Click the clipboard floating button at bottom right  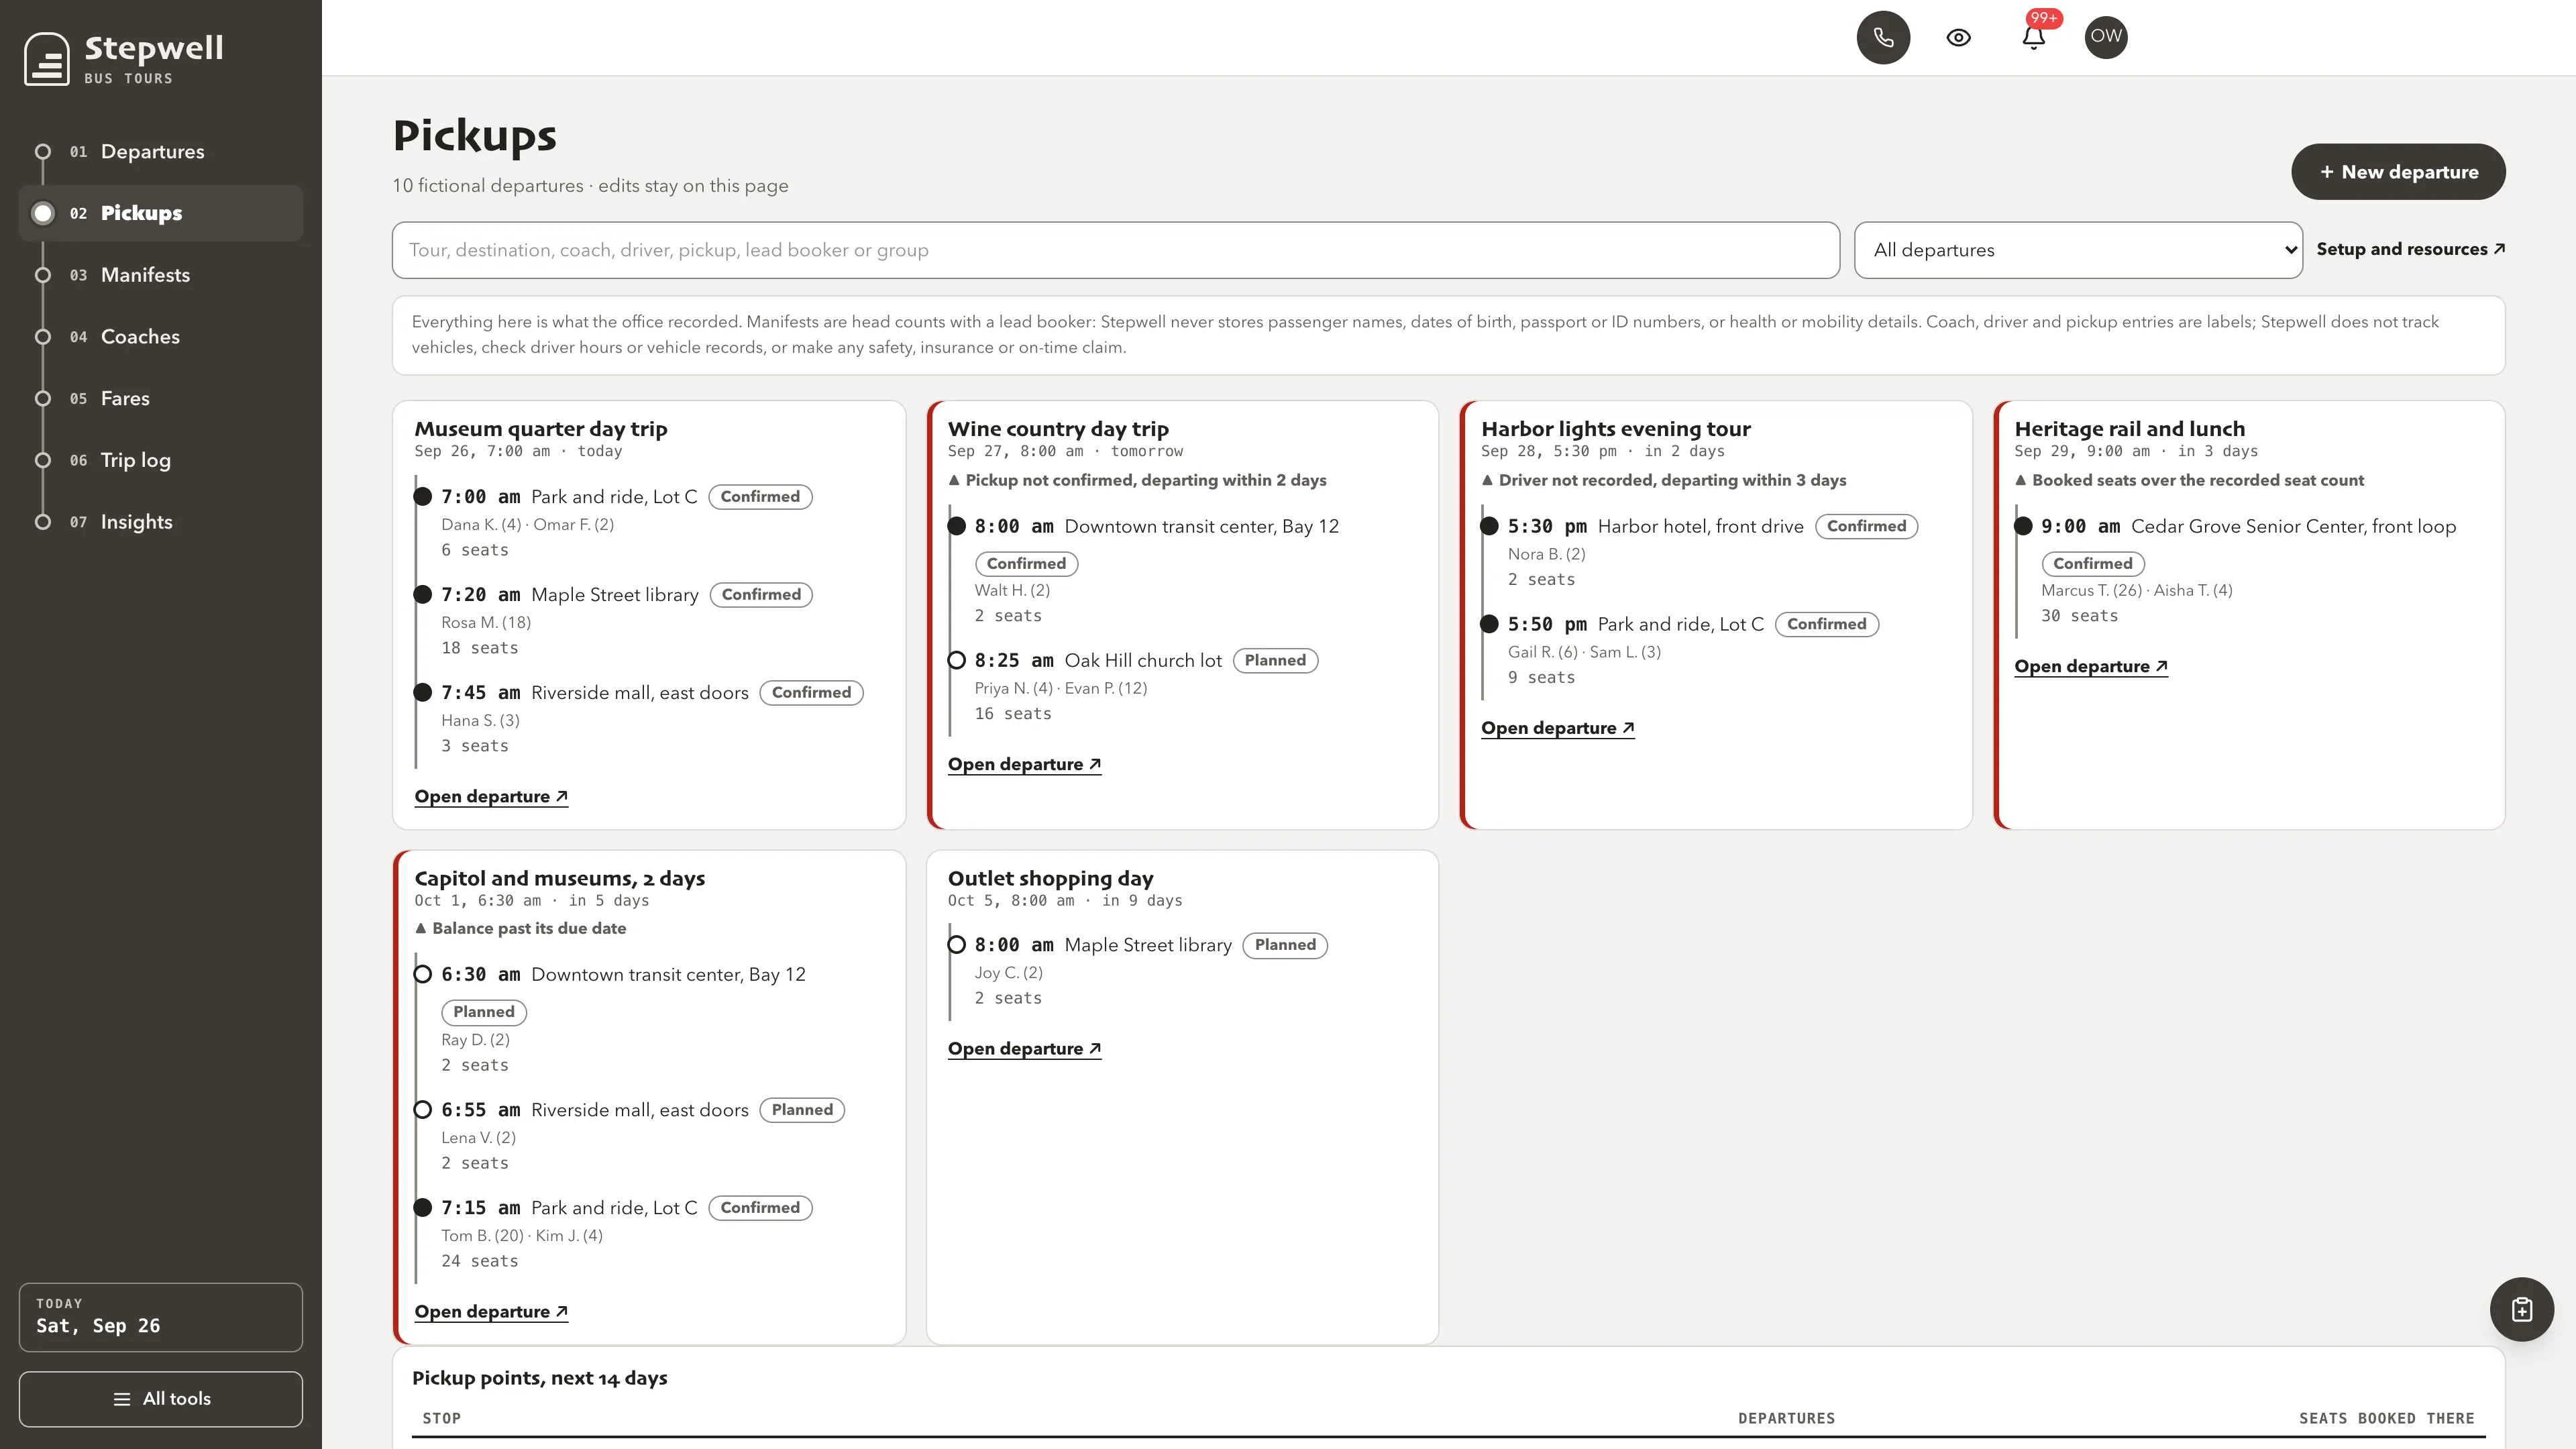coord(2521,1309)
